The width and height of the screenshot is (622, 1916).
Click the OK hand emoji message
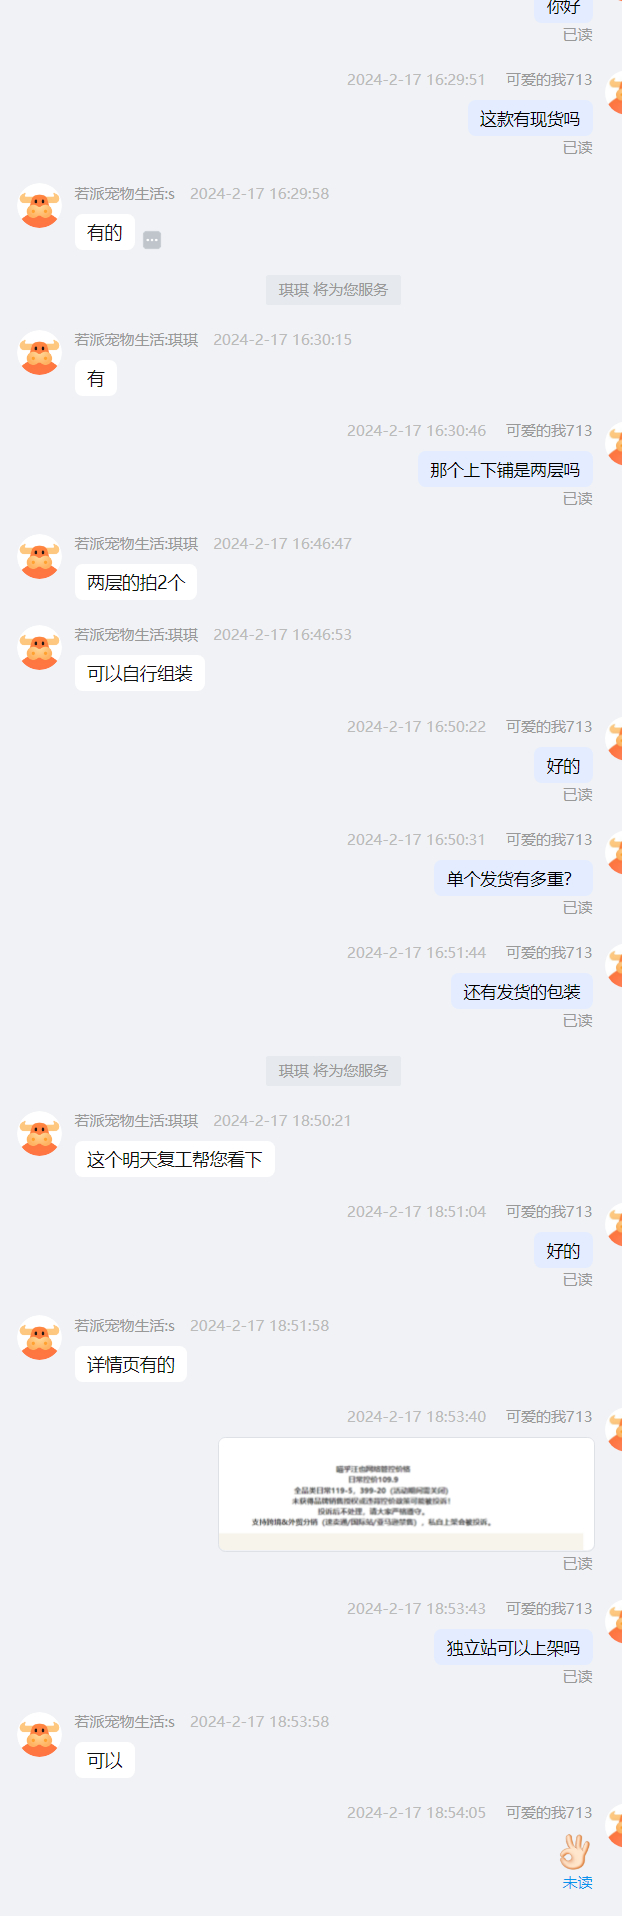574,1852
